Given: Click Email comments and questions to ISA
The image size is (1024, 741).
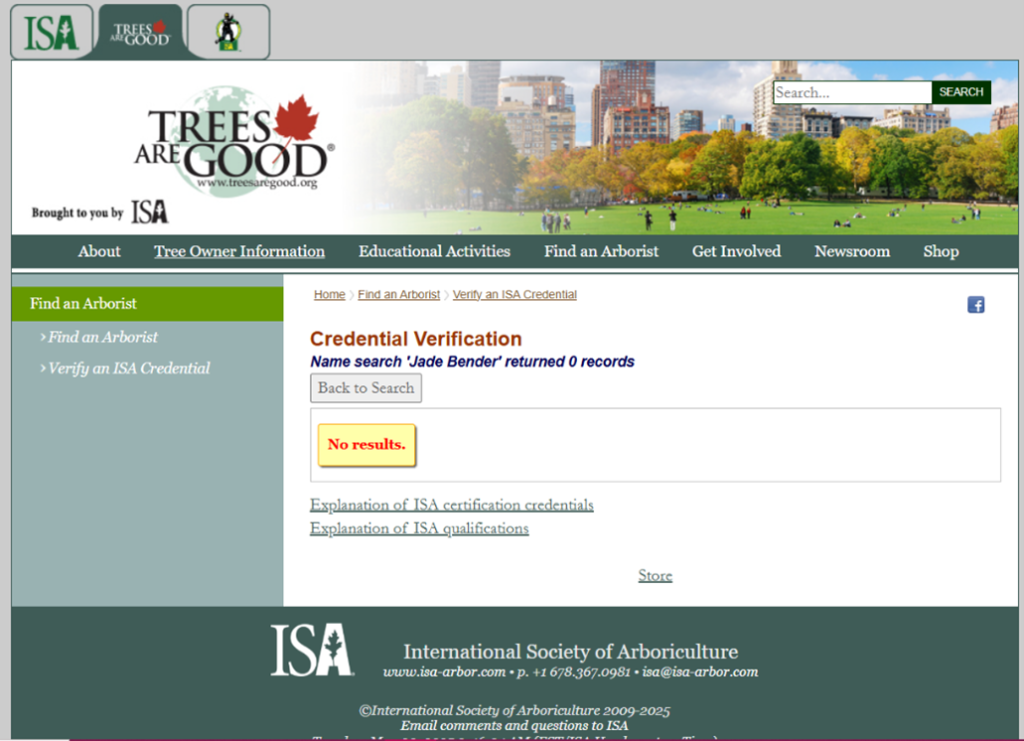Looking at the screenshot, I should (x=515, y=725).
